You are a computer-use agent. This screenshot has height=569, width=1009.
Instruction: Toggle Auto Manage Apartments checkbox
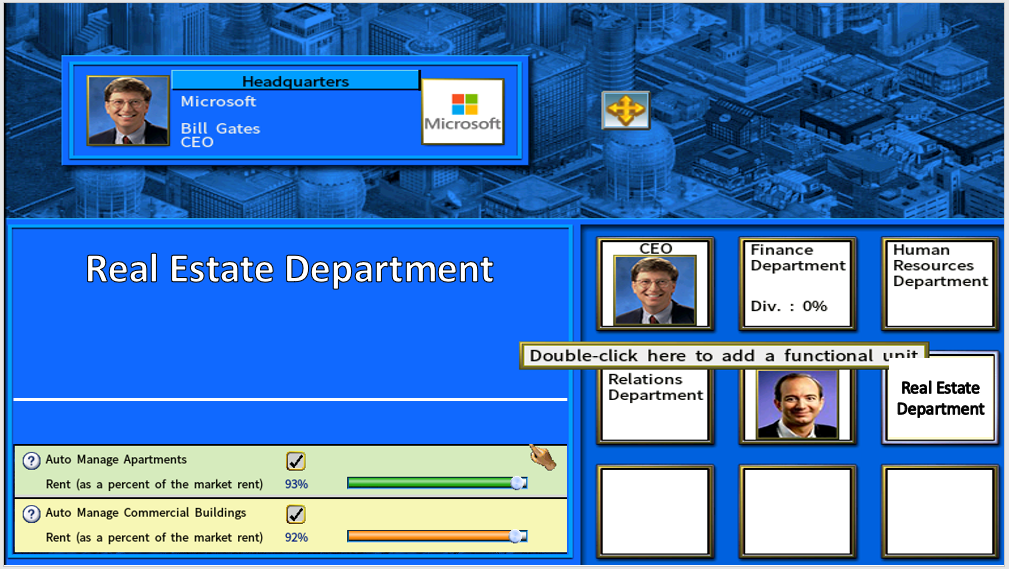coord(296,461)
